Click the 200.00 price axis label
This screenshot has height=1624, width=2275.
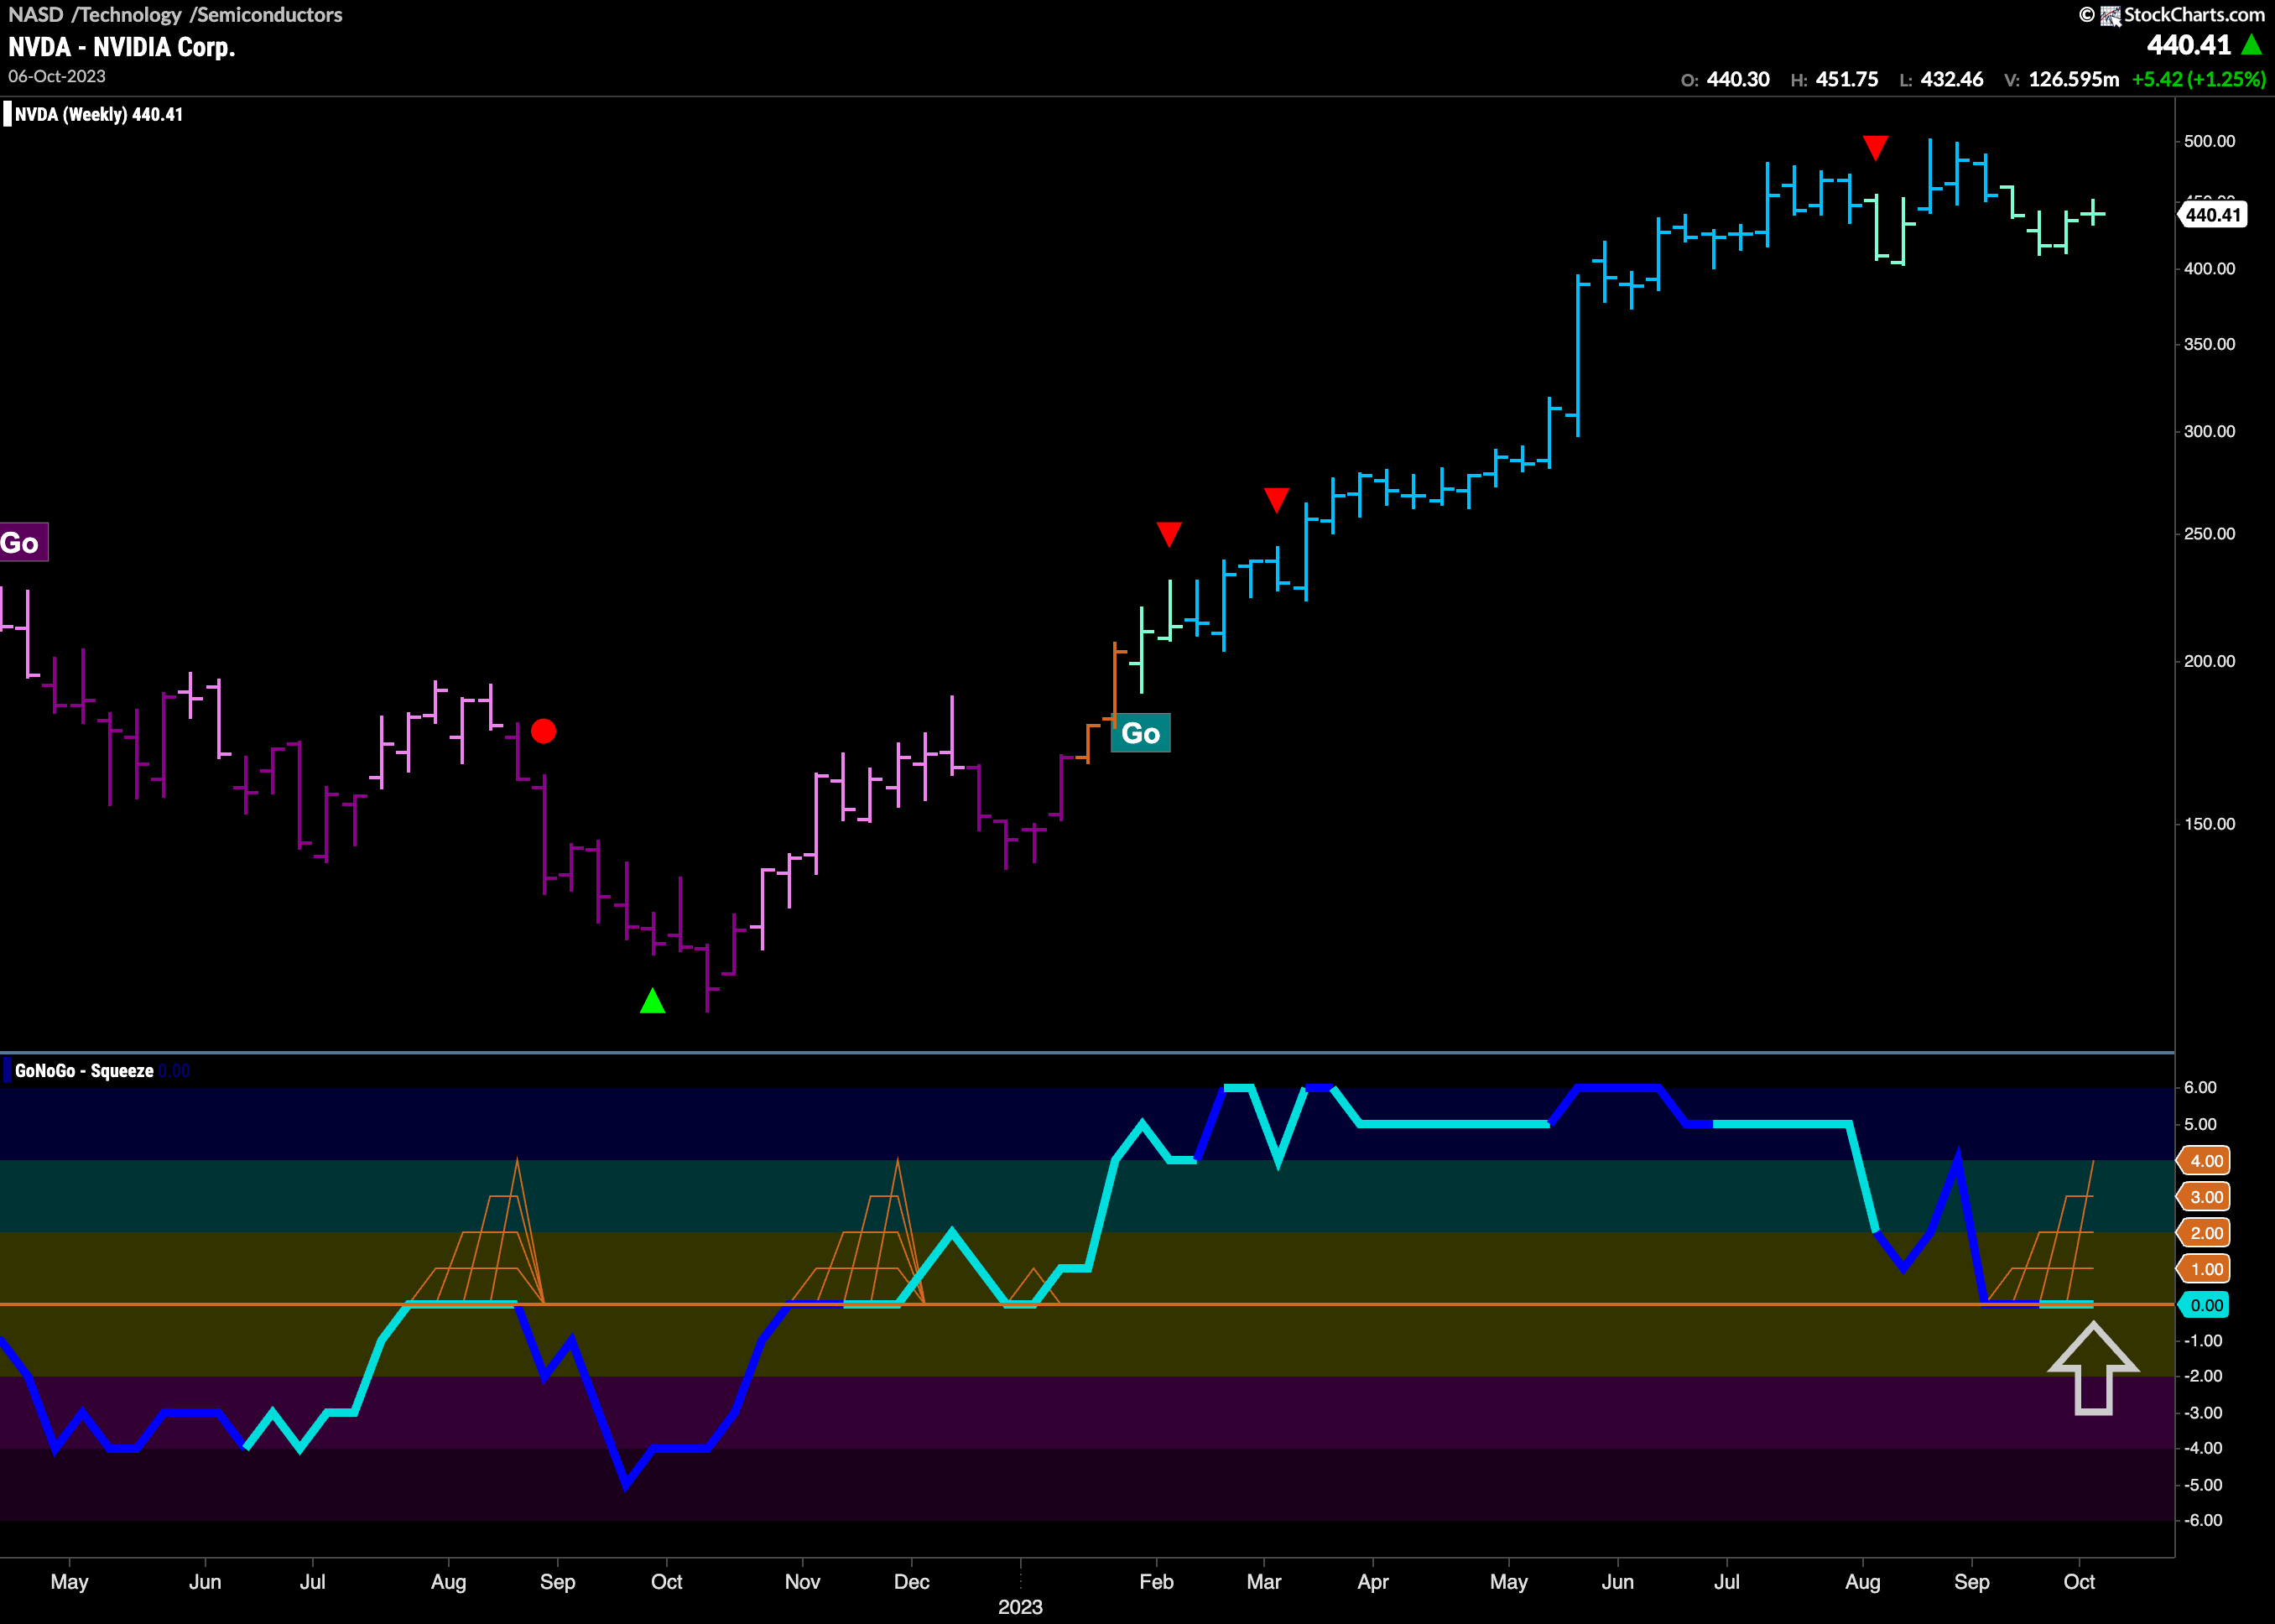point(2209,661)
